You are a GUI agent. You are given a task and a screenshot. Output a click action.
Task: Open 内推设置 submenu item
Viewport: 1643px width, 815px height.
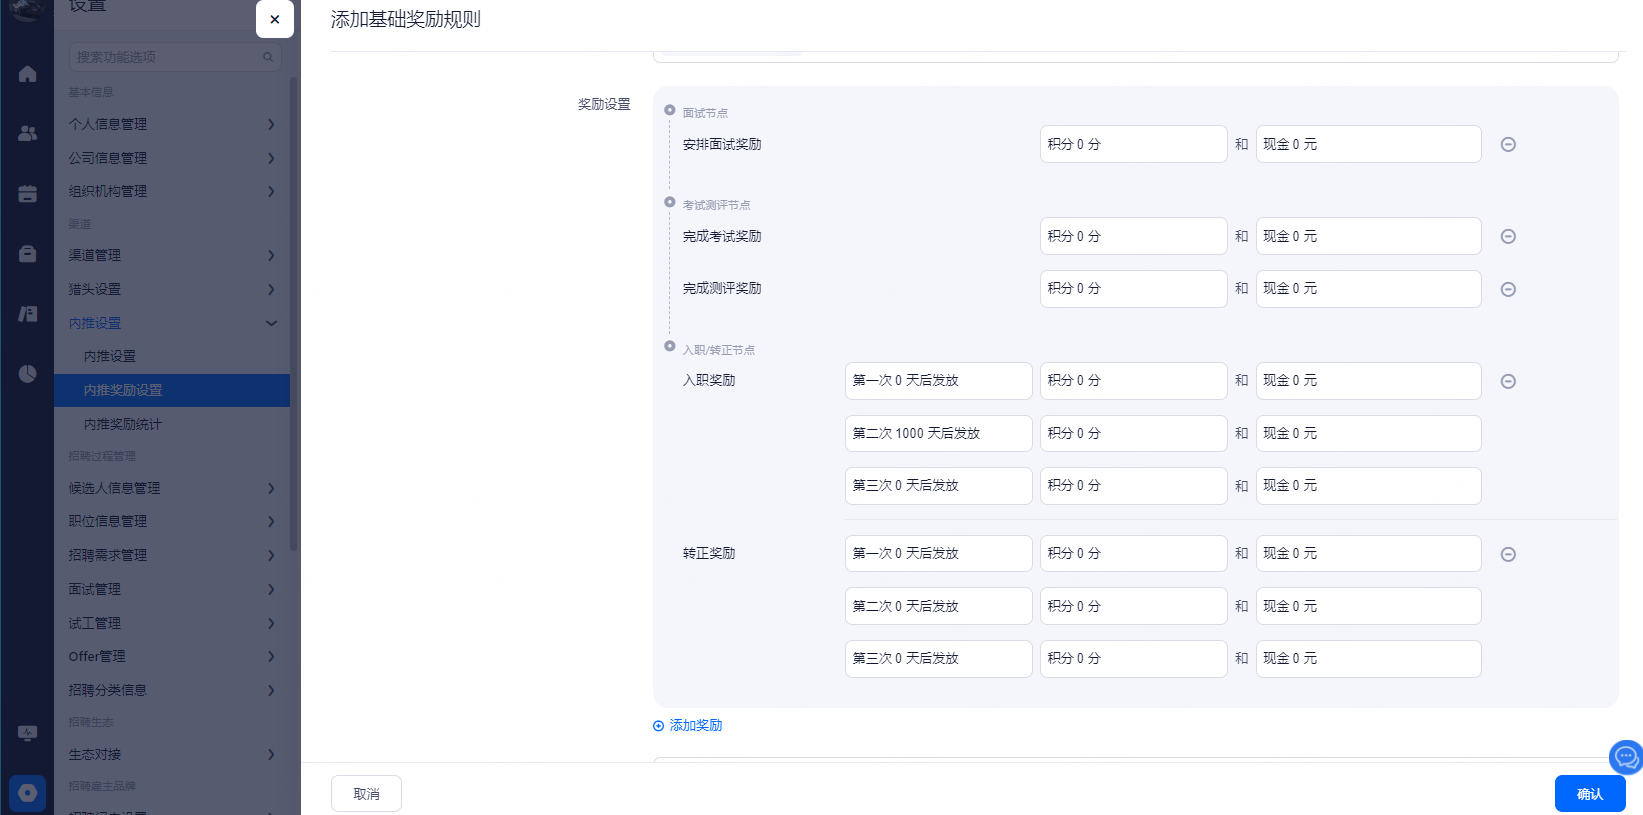tap(173, 356)
